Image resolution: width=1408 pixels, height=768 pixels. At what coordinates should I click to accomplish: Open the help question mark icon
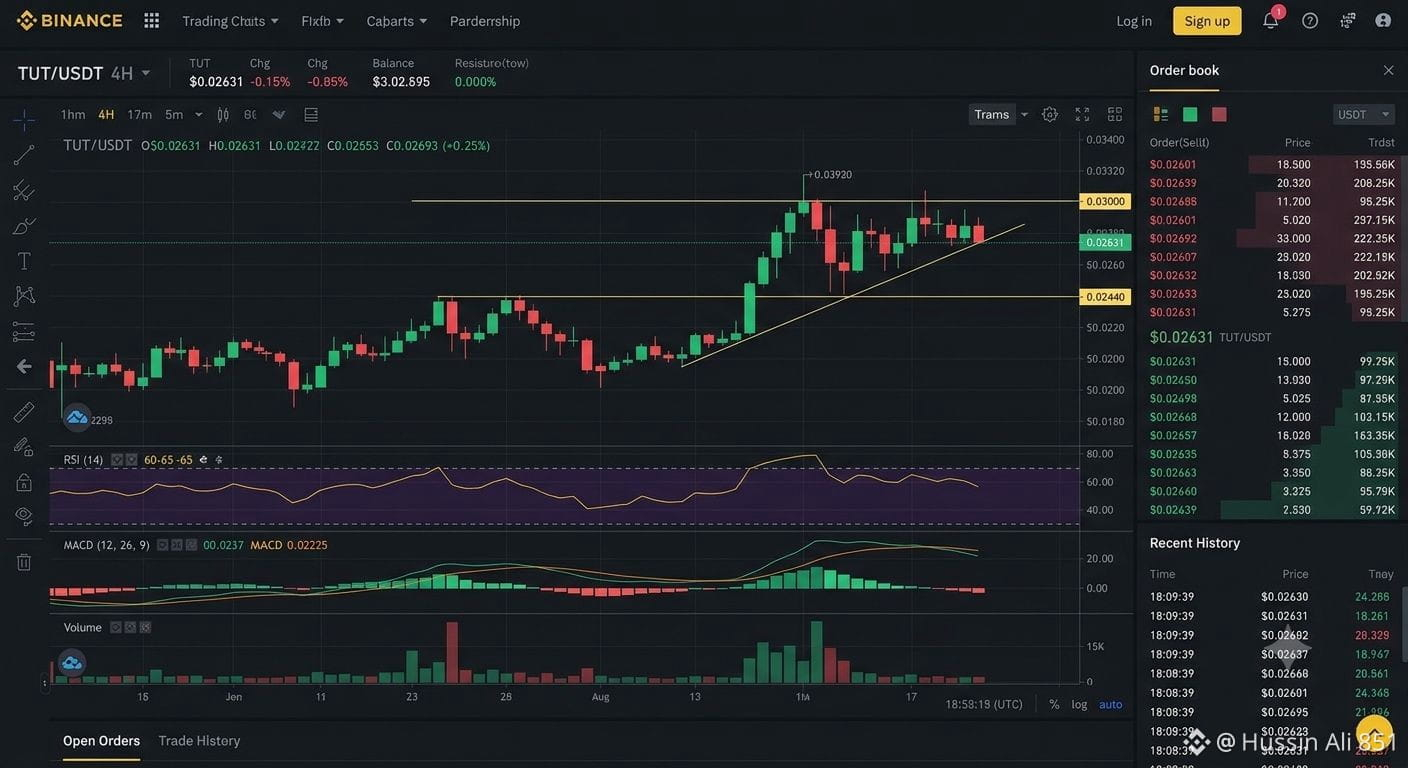pos(1310,20)
